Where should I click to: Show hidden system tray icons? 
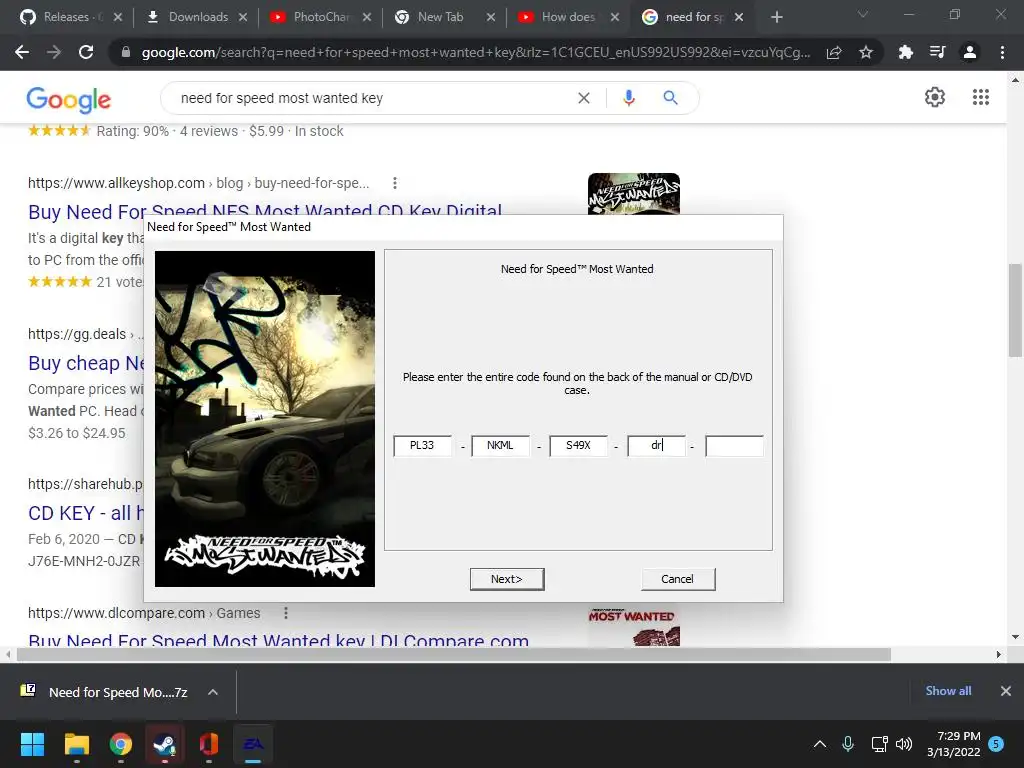pyautogui.click(x=820, y=744)
